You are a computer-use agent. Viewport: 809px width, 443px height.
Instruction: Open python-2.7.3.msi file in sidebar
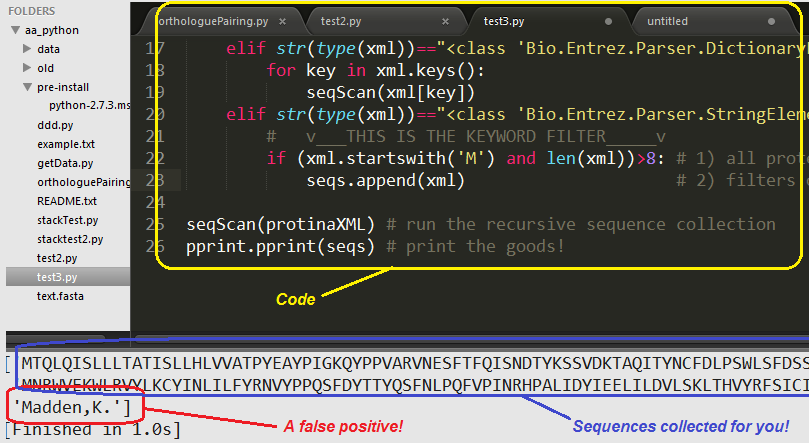point(89,105)
